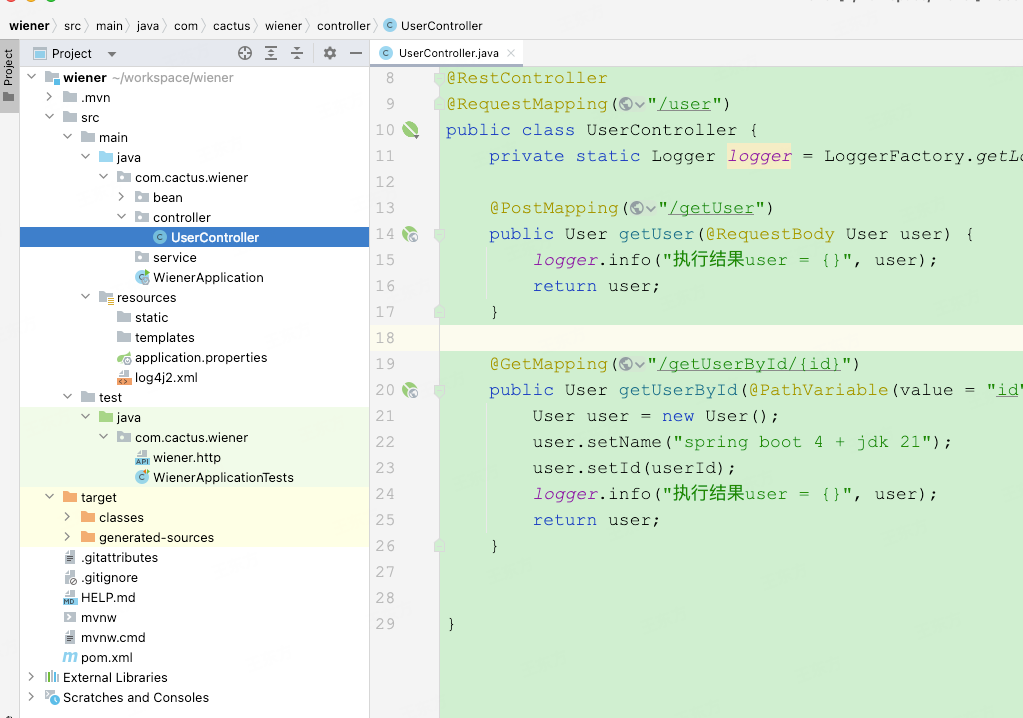
Task: Click the Expand All icon in Project panel
Action: click(x=271, y=53)
